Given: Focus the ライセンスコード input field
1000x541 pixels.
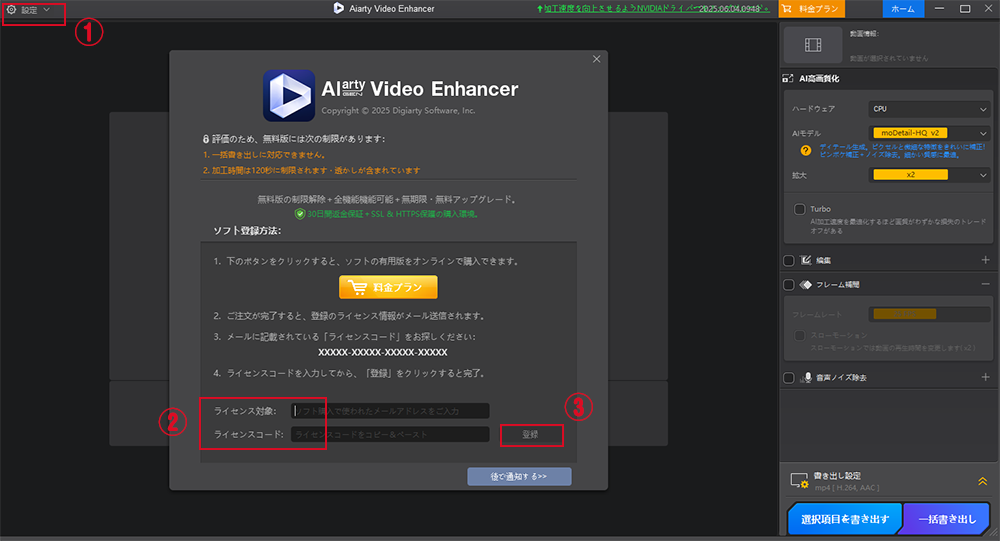Looking at the screenshot, I should pyautogui.click(x=390, y=434).
